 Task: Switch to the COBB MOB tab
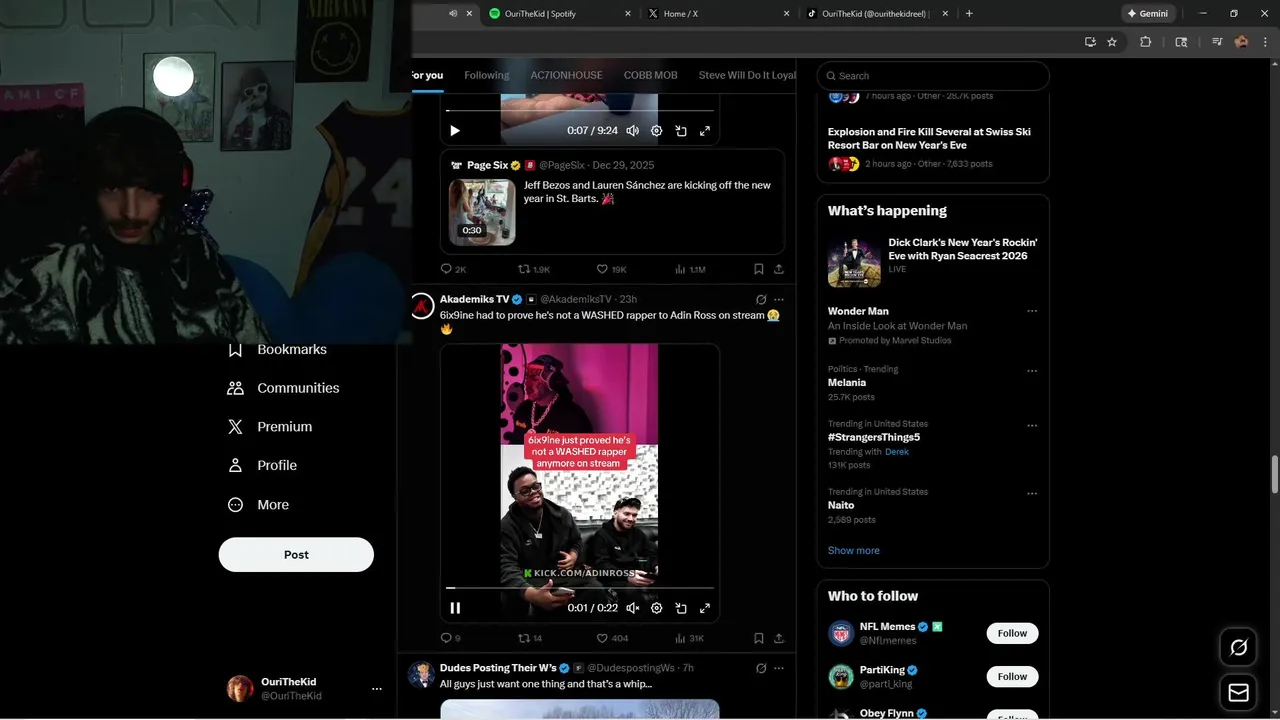point(651,75)
